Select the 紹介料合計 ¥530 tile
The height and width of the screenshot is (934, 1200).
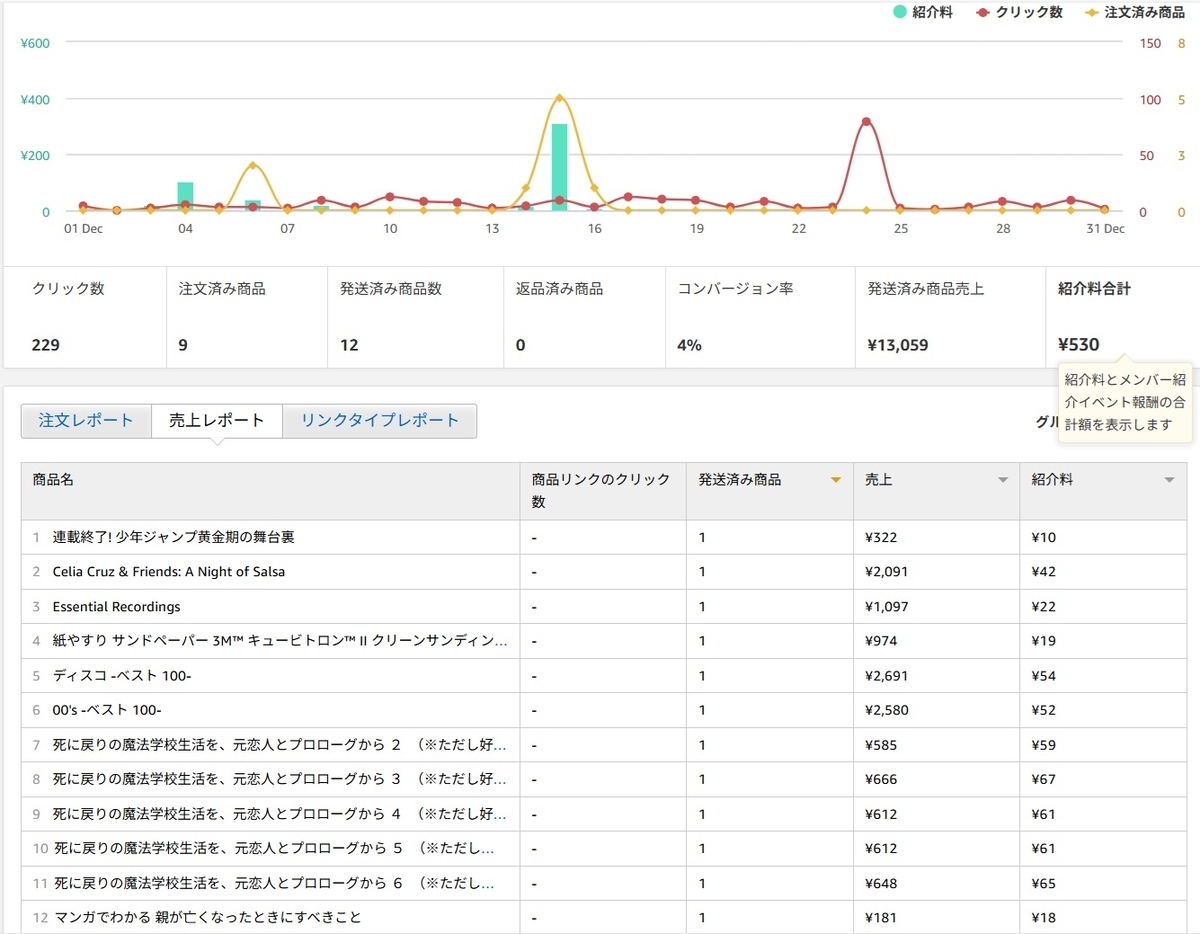1121,317
